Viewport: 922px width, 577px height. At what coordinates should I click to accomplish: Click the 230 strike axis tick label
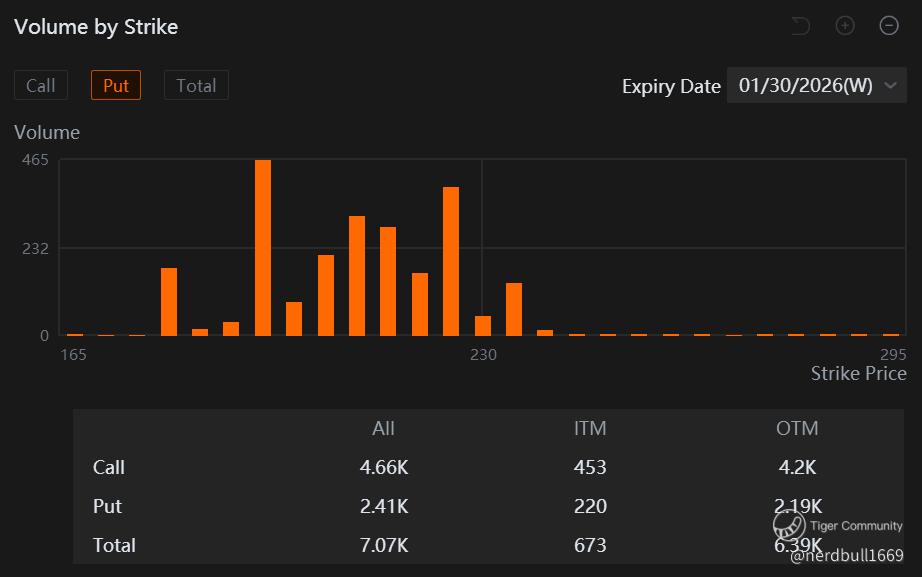point(483,355)
